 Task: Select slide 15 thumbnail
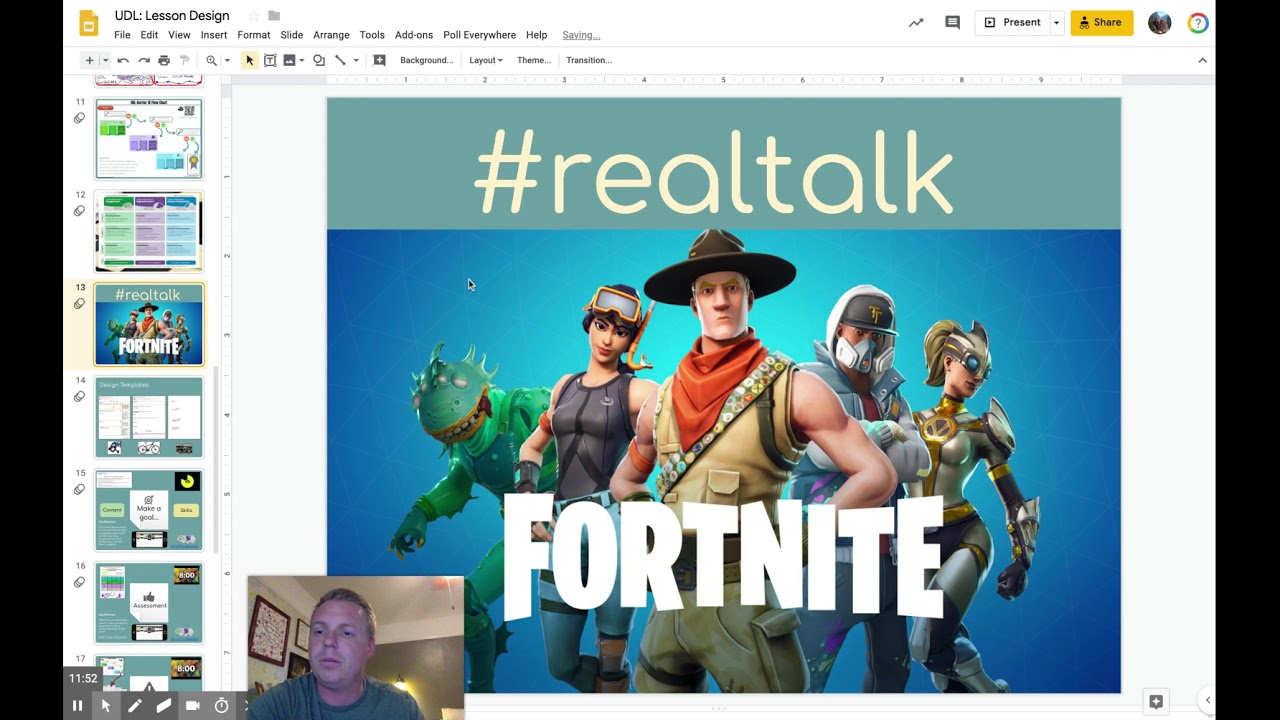(x=149, y=510)
